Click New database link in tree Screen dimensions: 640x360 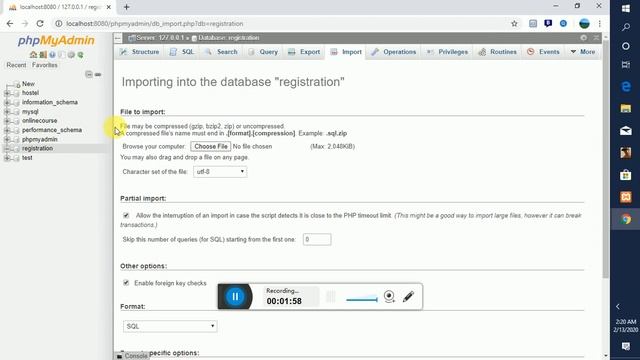[28, 84]
